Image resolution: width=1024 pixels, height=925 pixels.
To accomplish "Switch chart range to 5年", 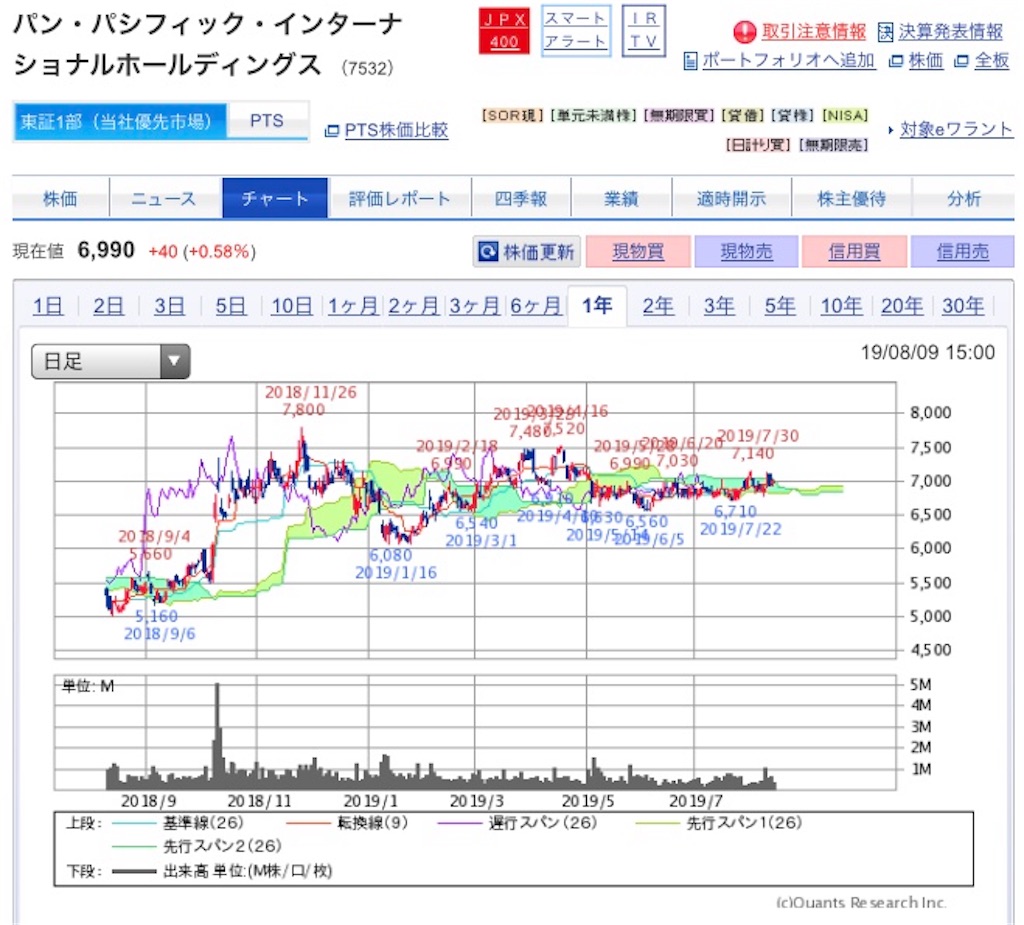I will [x=780, y=306].
